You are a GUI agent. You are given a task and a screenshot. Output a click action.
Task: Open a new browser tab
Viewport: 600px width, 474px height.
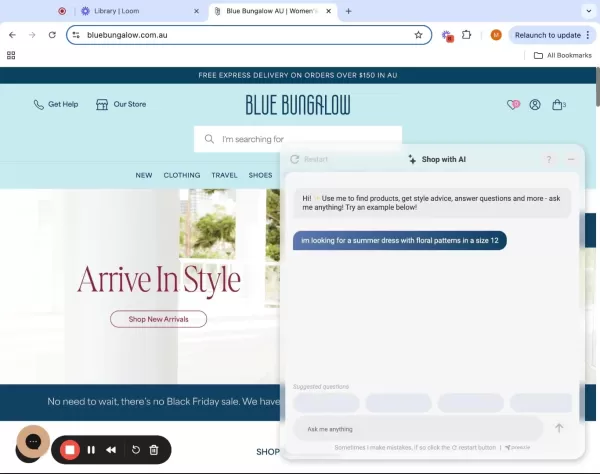(x=348, y=11)
